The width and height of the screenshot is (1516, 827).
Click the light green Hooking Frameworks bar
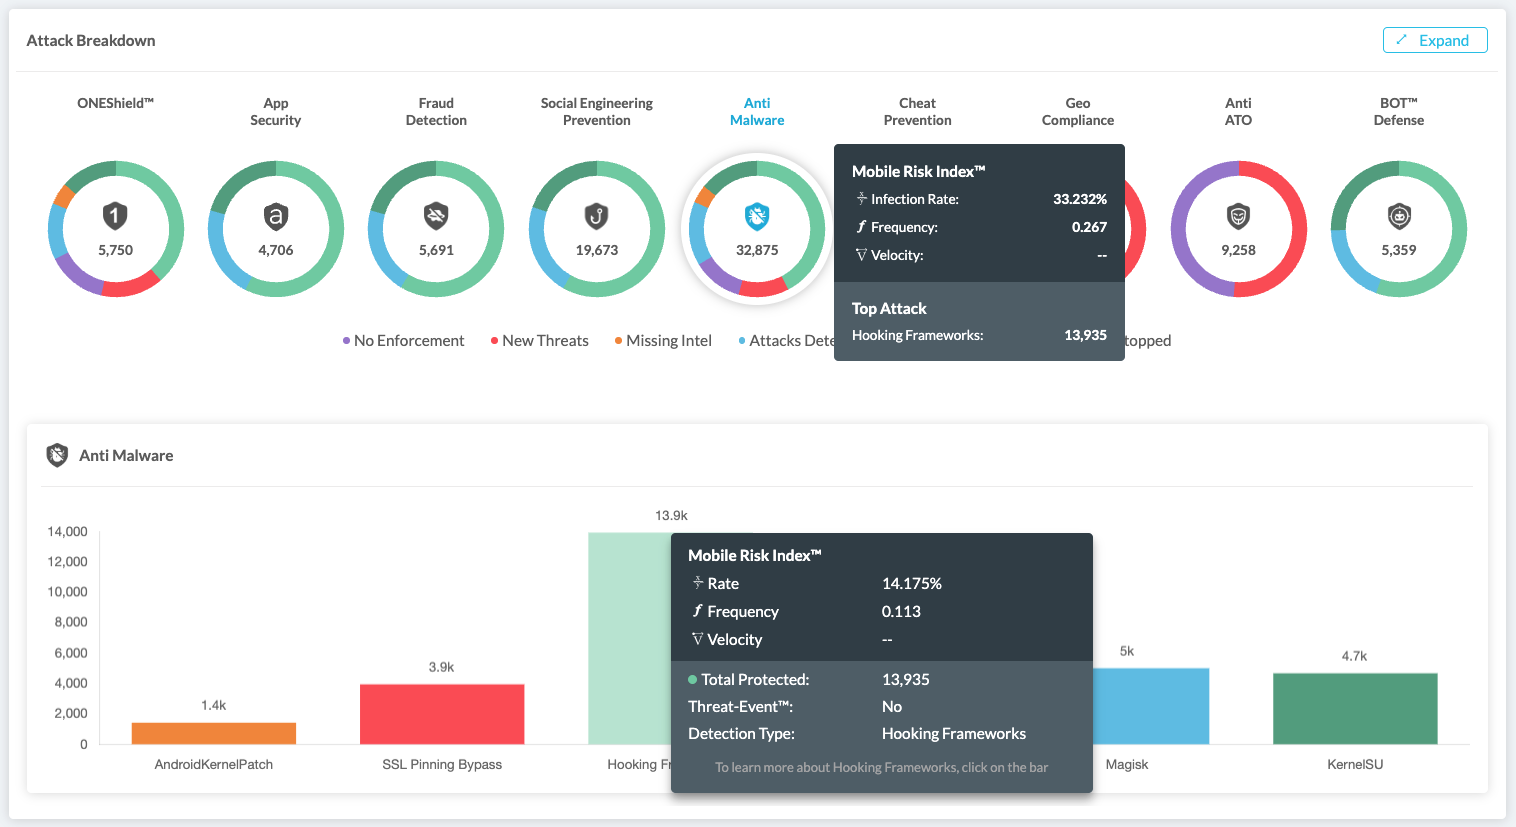click(x=629, y=638)
